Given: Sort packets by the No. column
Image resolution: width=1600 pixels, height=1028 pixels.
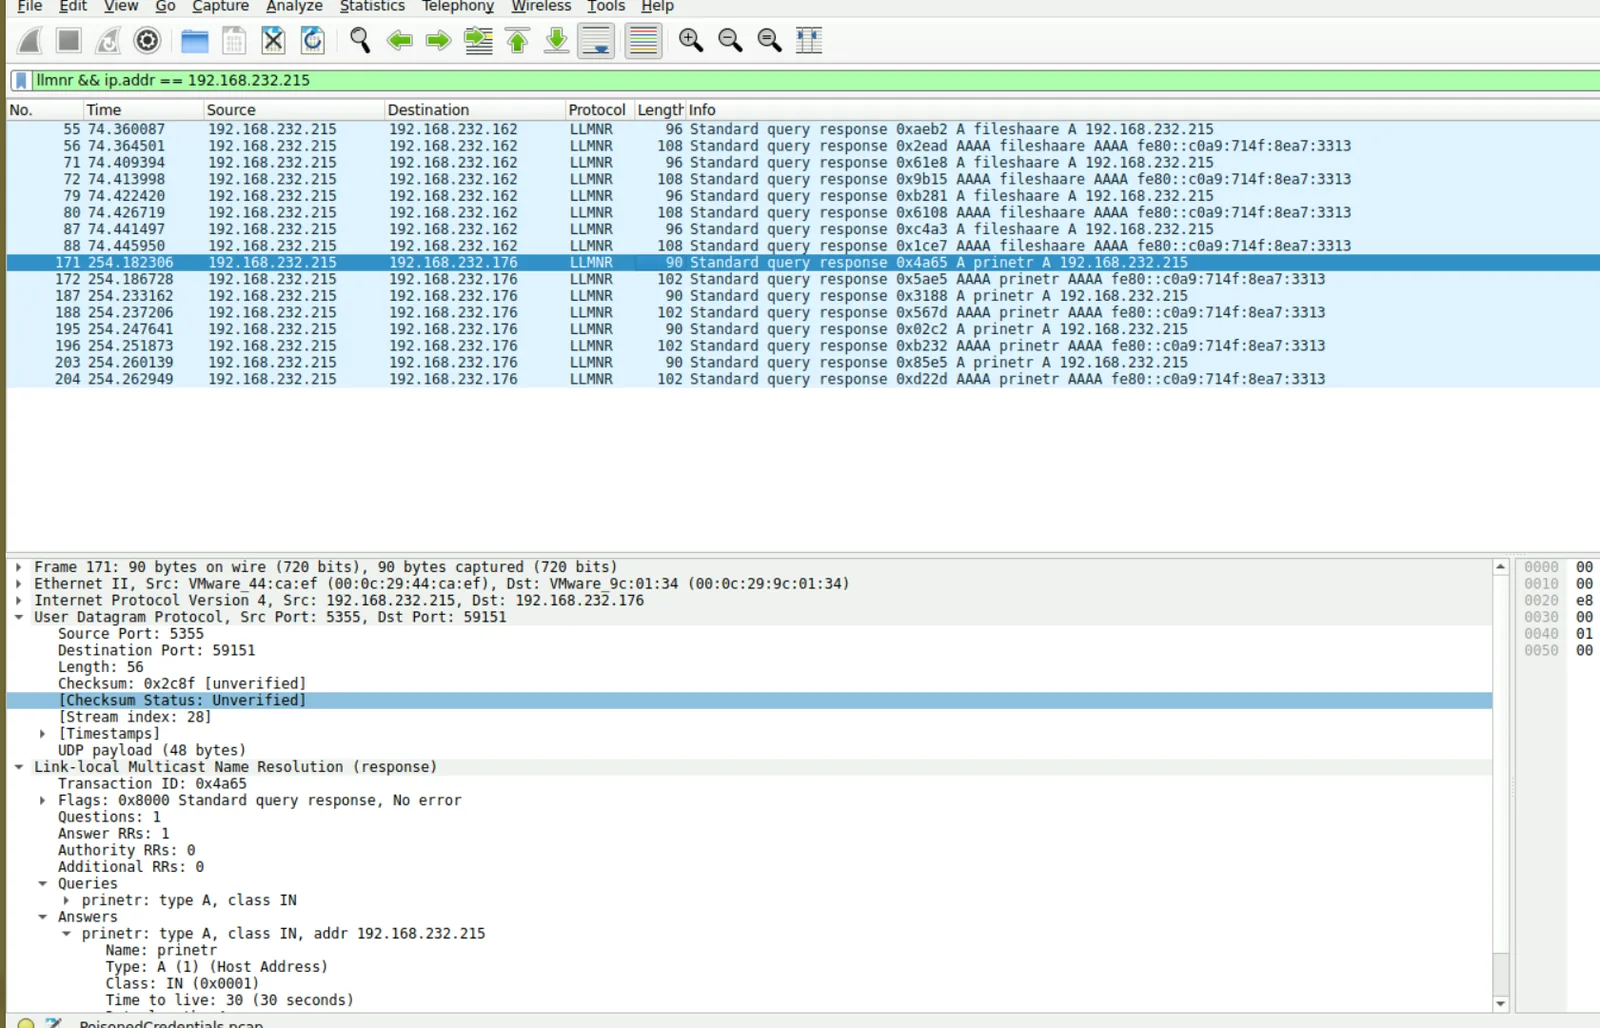Looking at the screenshot, I should (44, 110).
